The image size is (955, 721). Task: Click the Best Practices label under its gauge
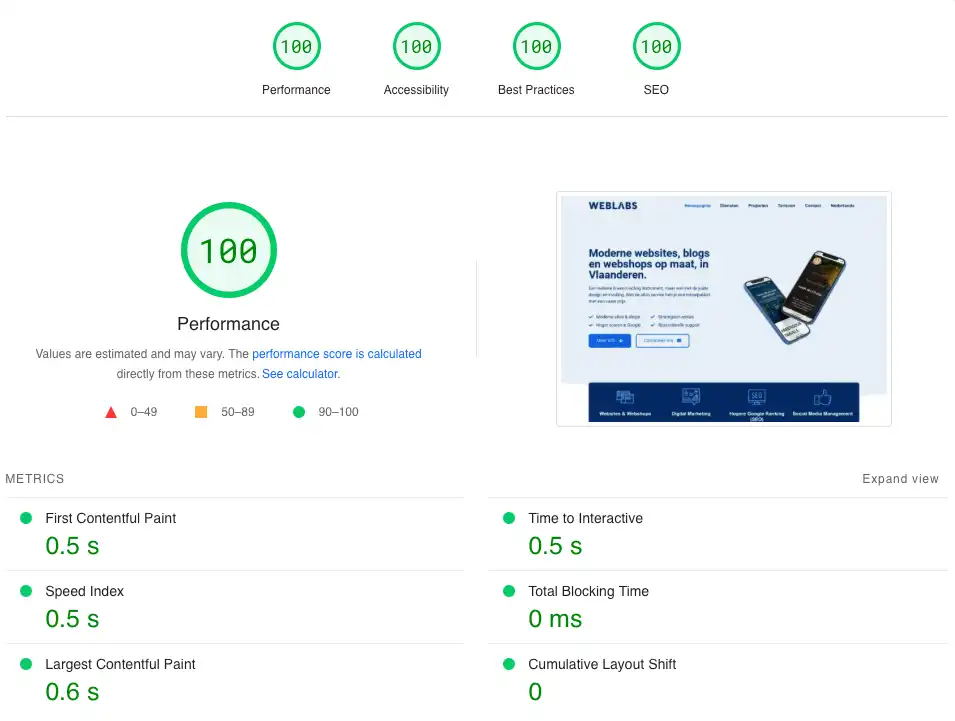click(x=536, y=90)
